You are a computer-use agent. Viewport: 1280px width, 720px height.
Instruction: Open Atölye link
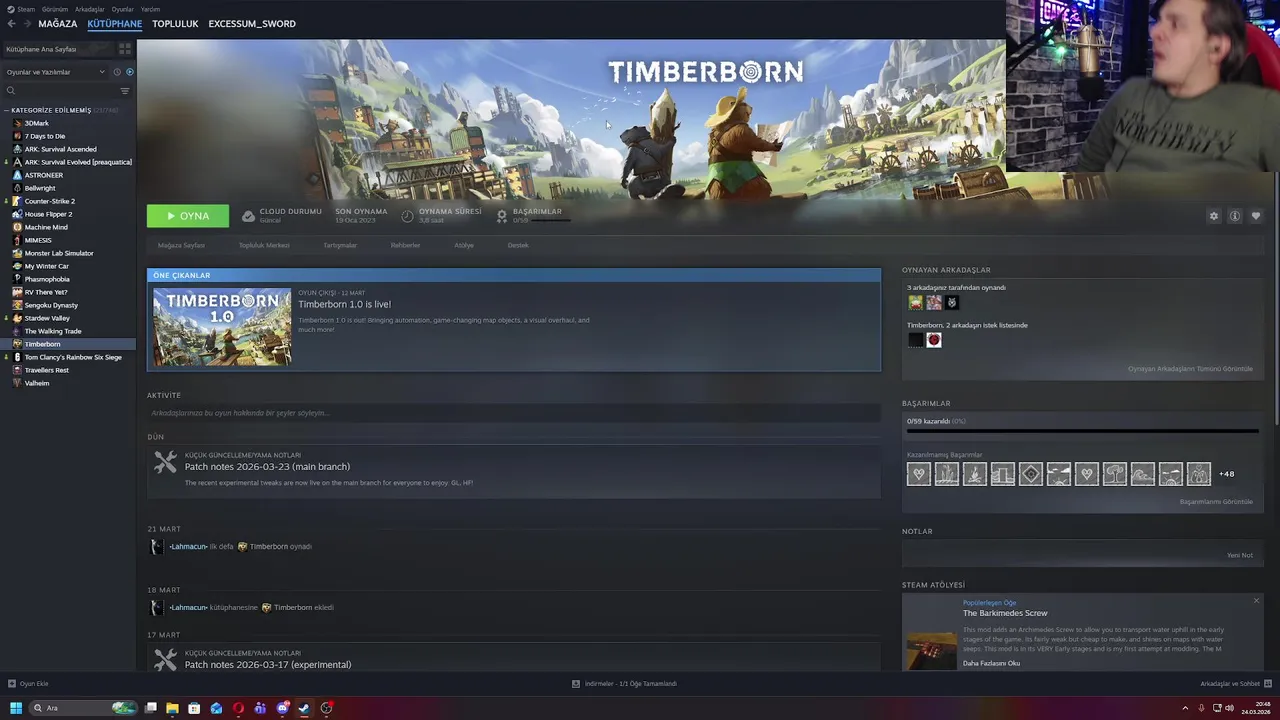pyautogui.click(x=464, y=245)
